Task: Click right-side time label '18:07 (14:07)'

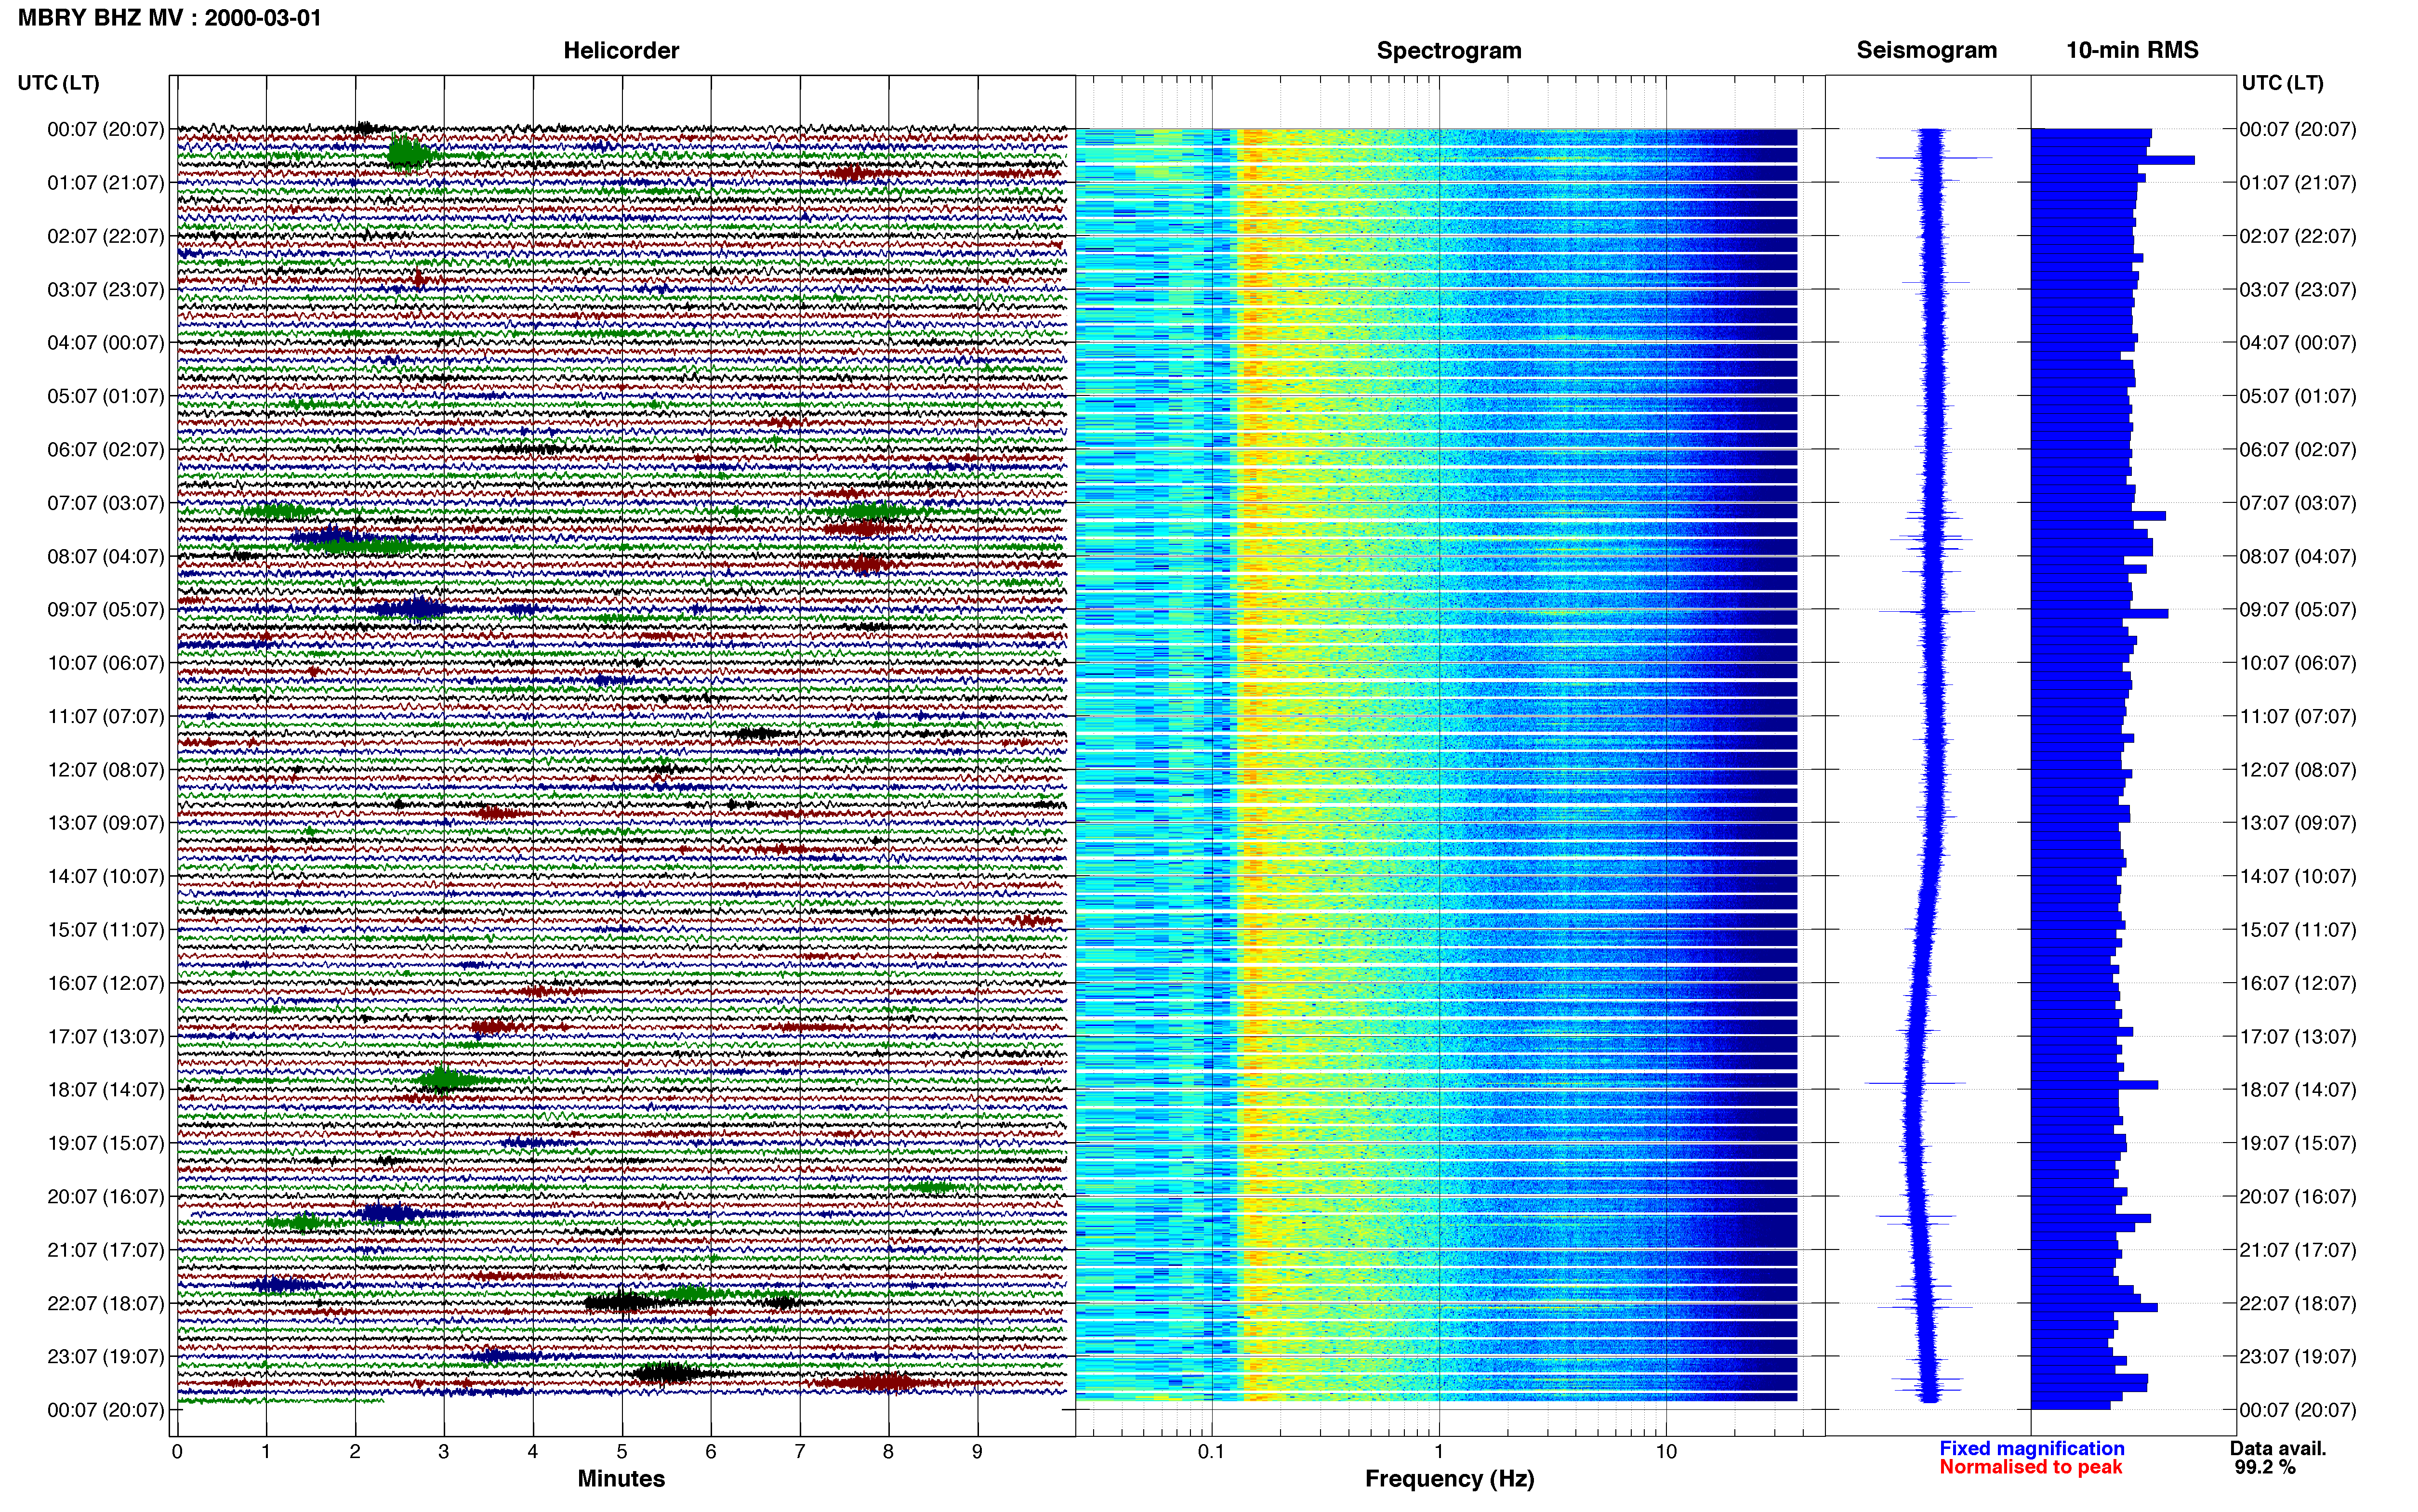Action: click(2298, 1090)
